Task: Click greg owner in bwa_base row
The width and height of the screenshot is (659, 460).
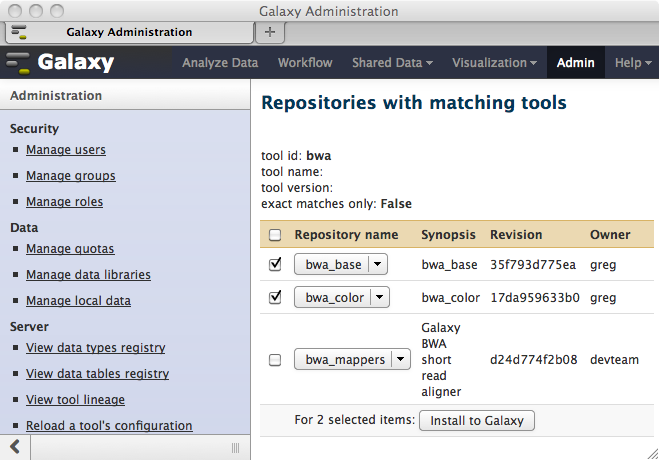Action: pyautogui.click(x=603, y=265)
